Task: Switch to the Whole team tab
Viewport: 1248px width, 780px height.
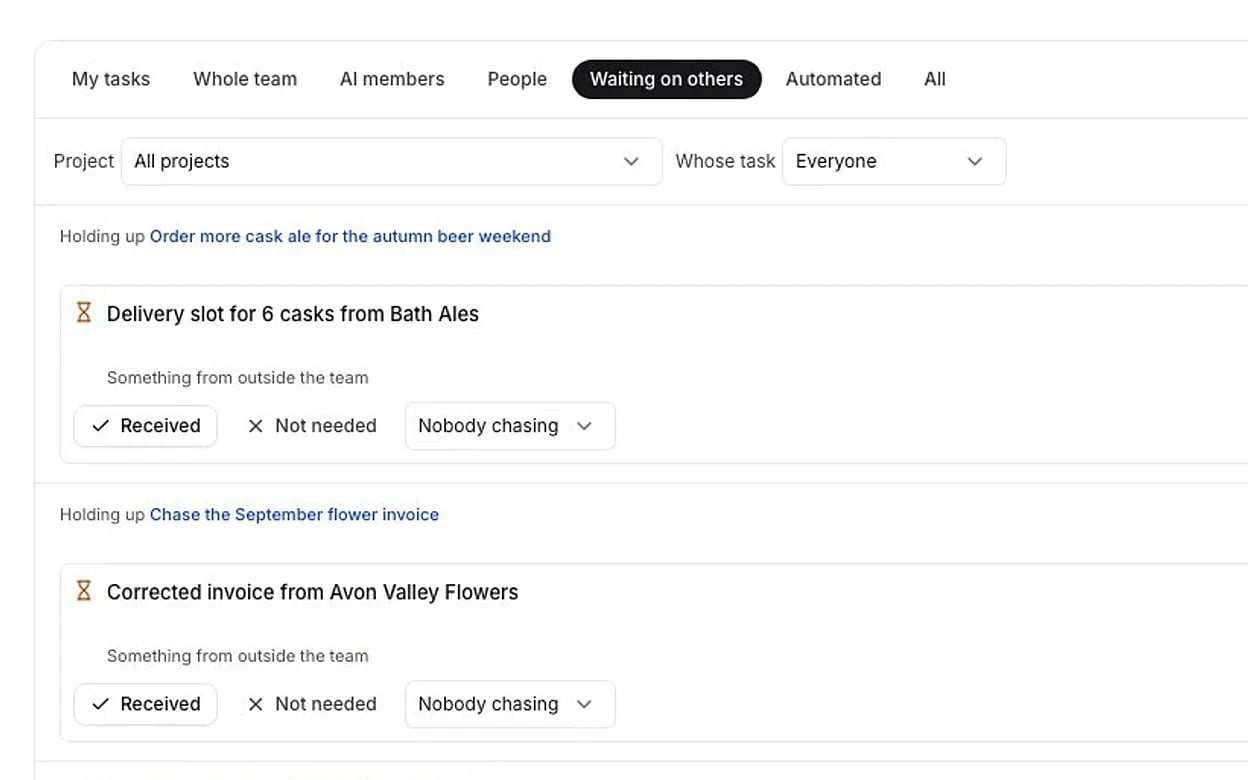Action: click(x=245, y=79)
